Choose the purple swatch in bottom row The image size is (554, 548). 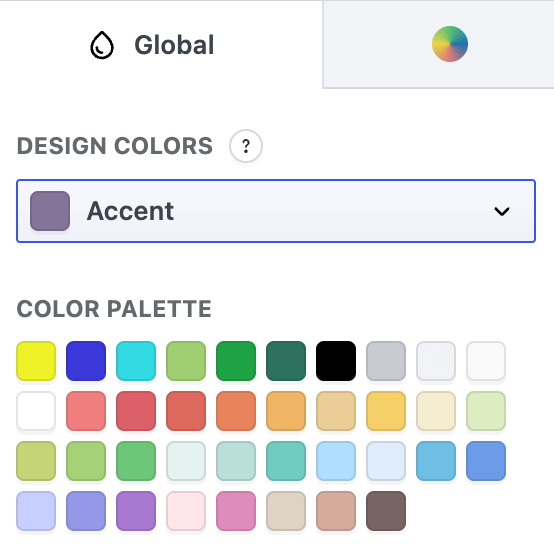[x=136, y=511]
